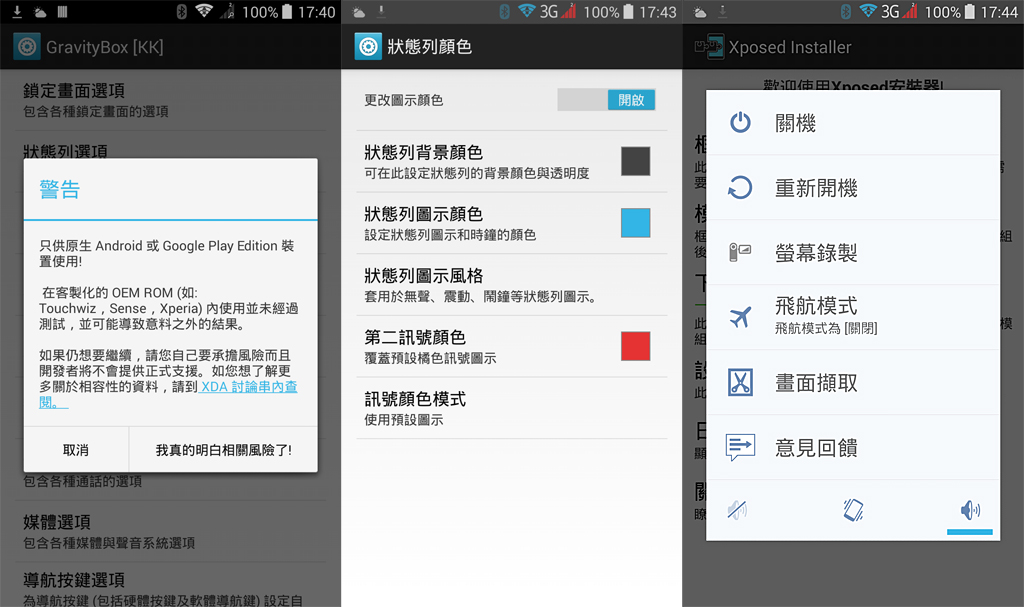Open 訊號顏色模式 setting
The height and width of the screenshot is (607, 1024).
(x=511, y=408)
